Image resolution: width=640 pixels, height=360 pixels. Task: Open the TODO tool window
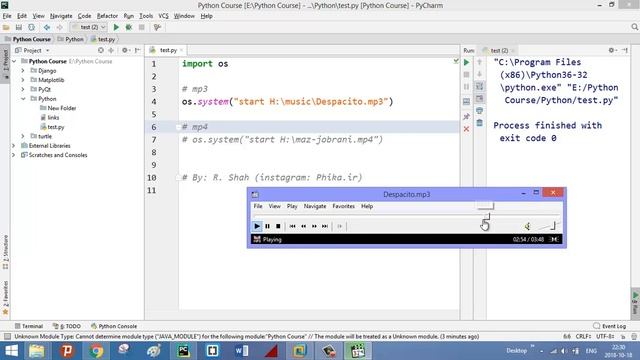67,326
